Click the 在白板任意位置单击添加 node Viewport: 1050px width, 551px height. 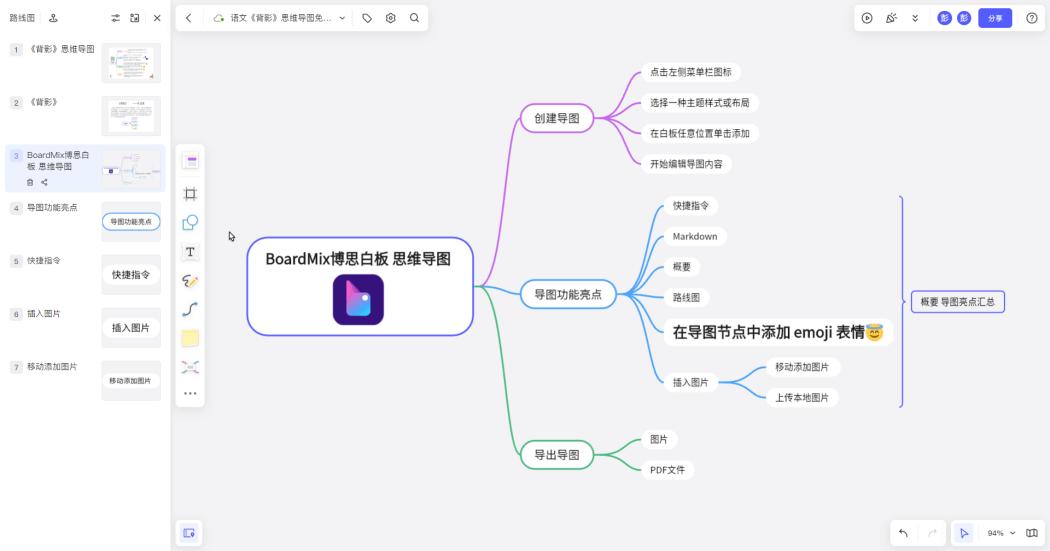coord(700,133)
